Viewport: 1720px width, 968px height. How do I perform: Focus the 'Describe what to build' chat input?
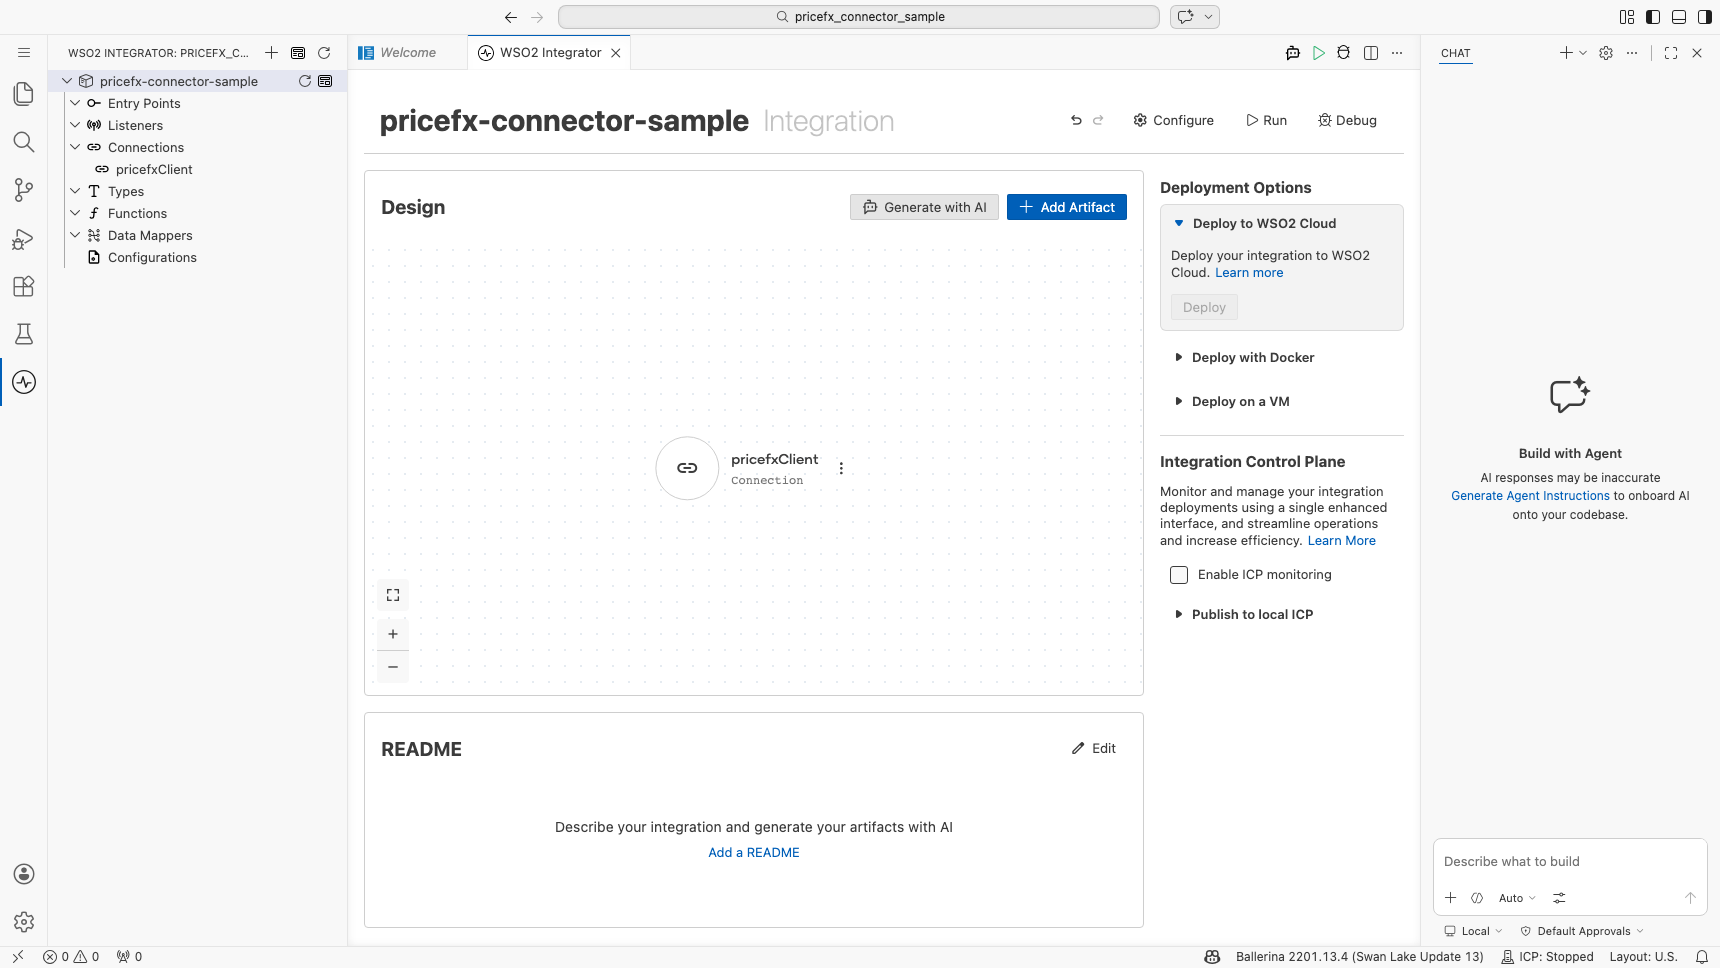click(1570, 862)
